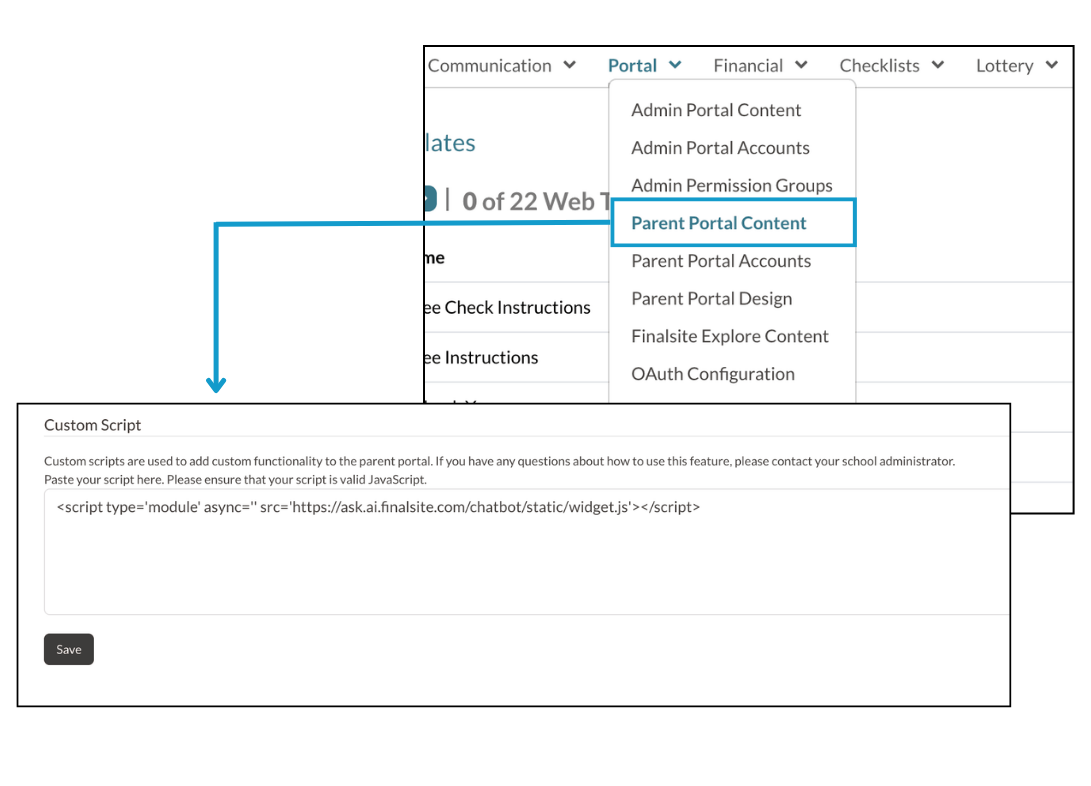Image resolution: width=1091 pixels, height=786 pixels.
Task: Click inside the custom script text area
Action: point(527,552)
